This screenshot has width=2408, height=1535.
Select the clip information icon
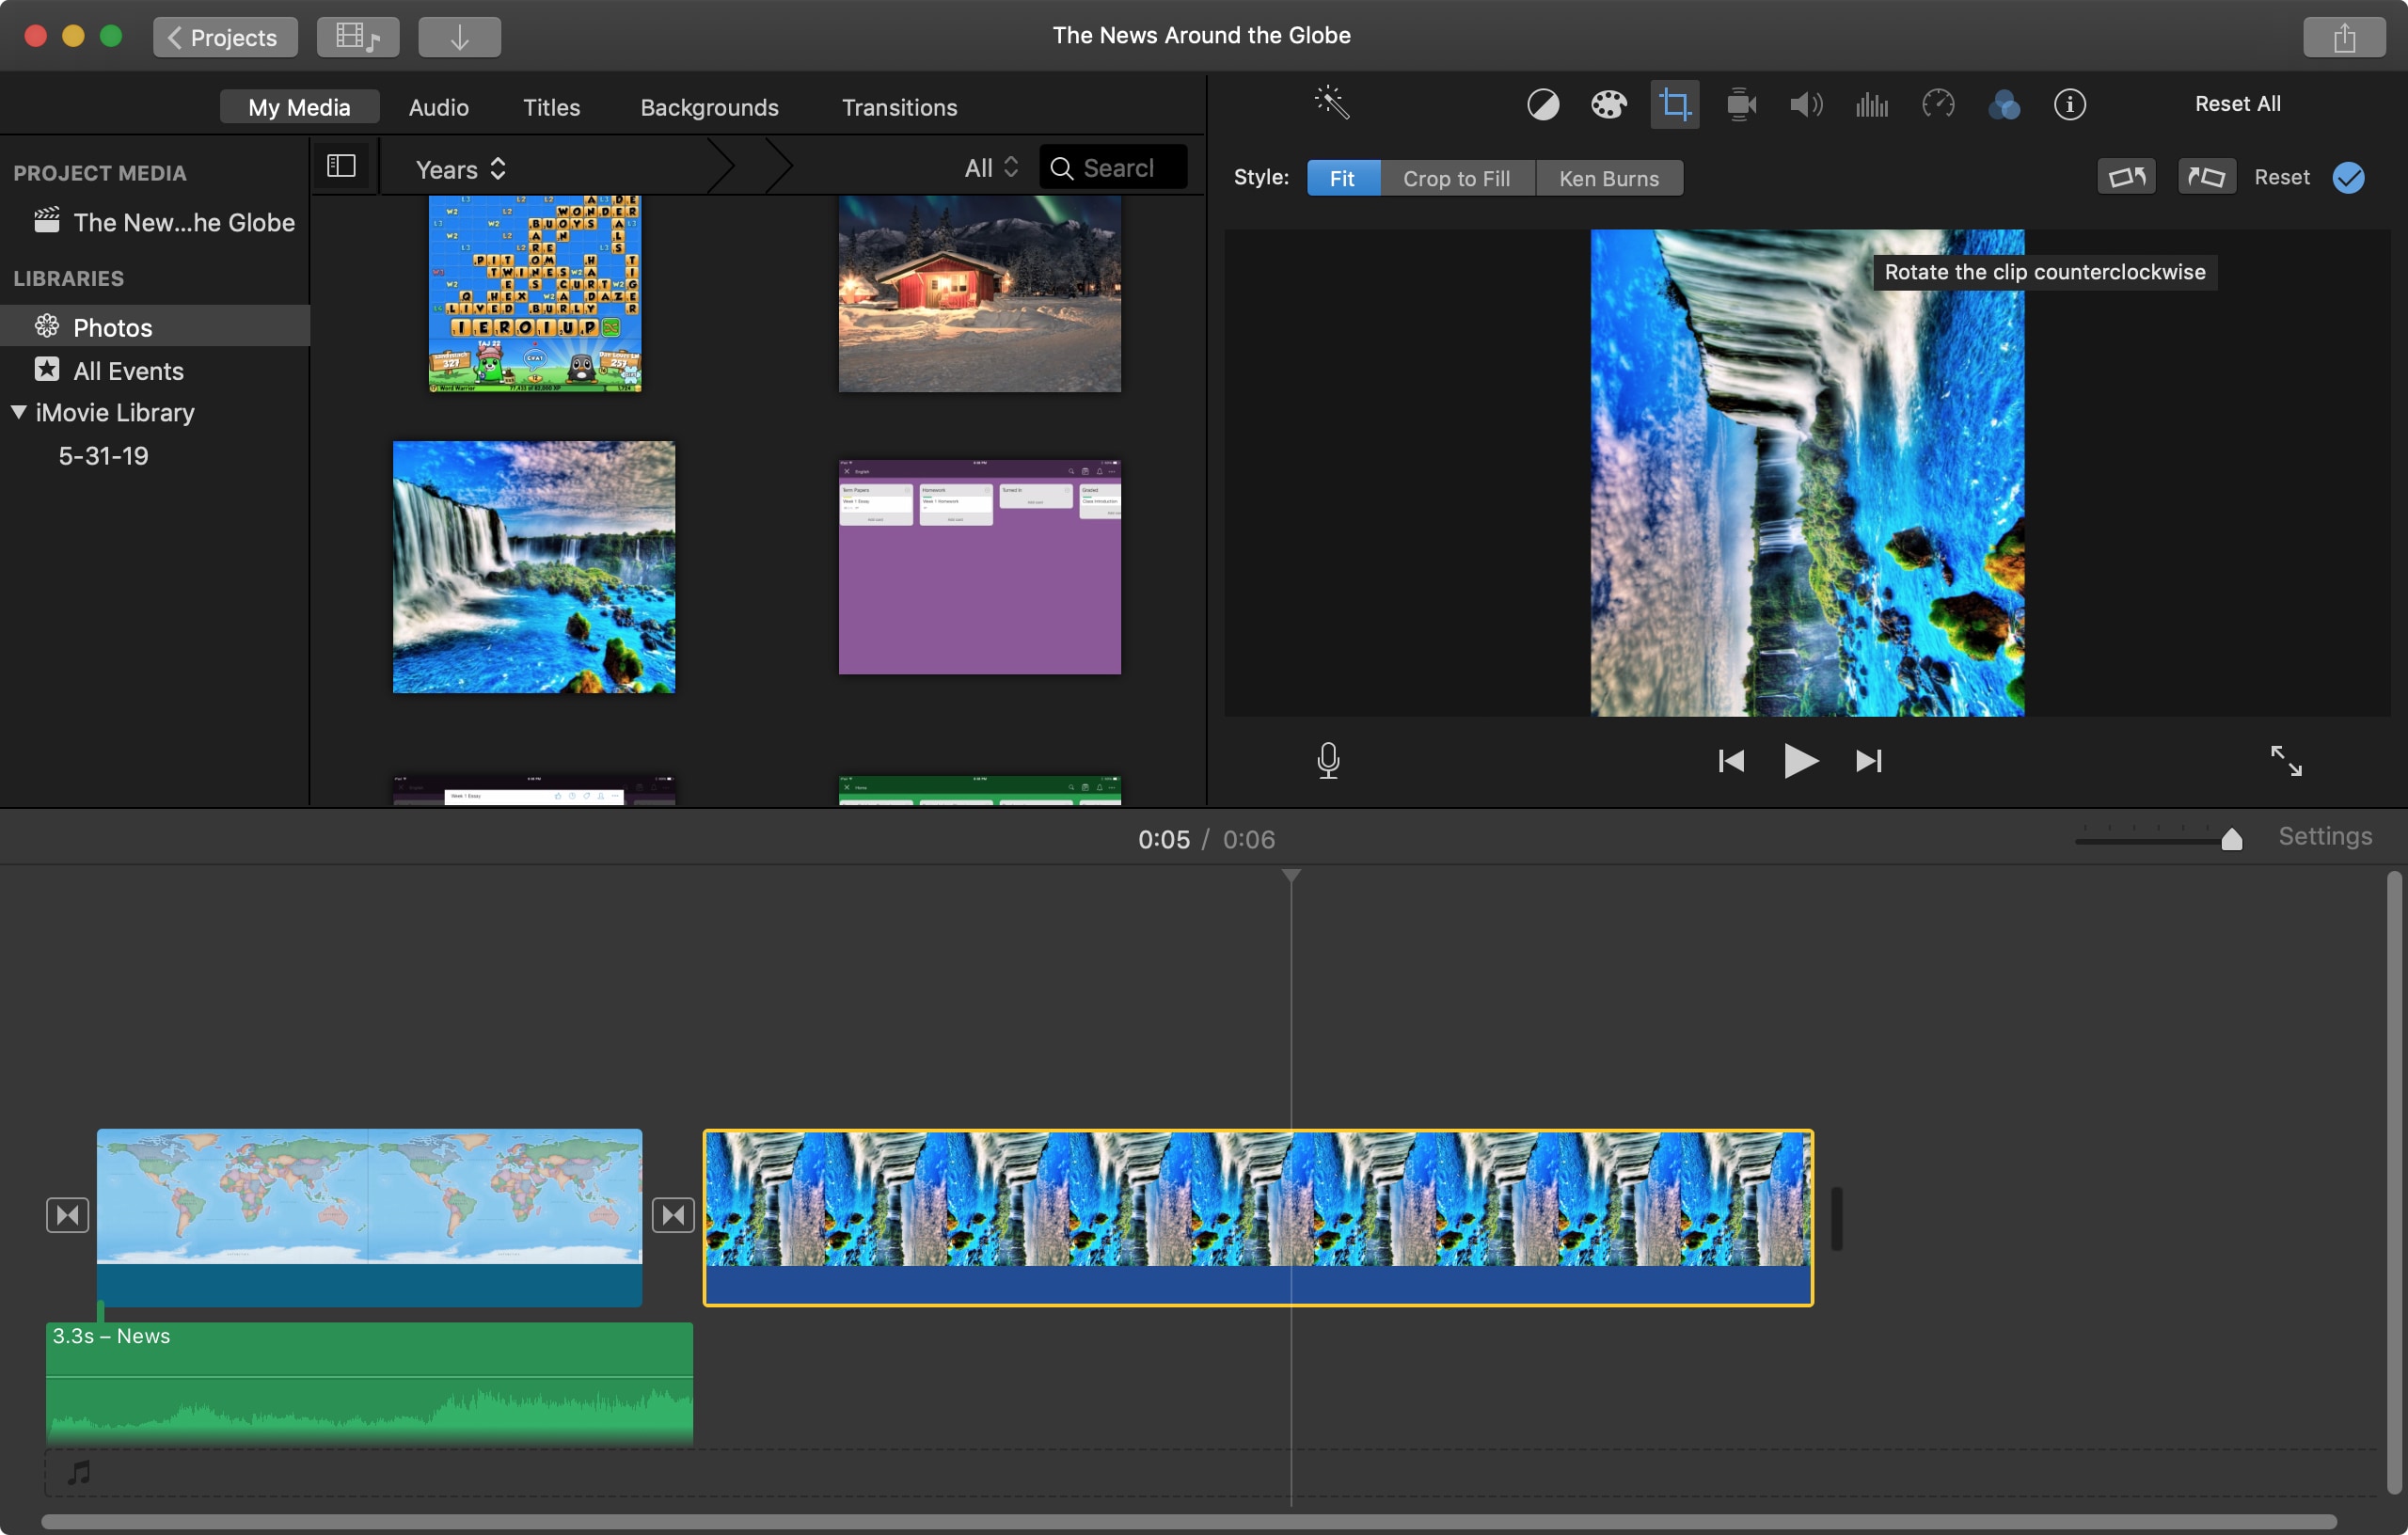coord(2067,103)
